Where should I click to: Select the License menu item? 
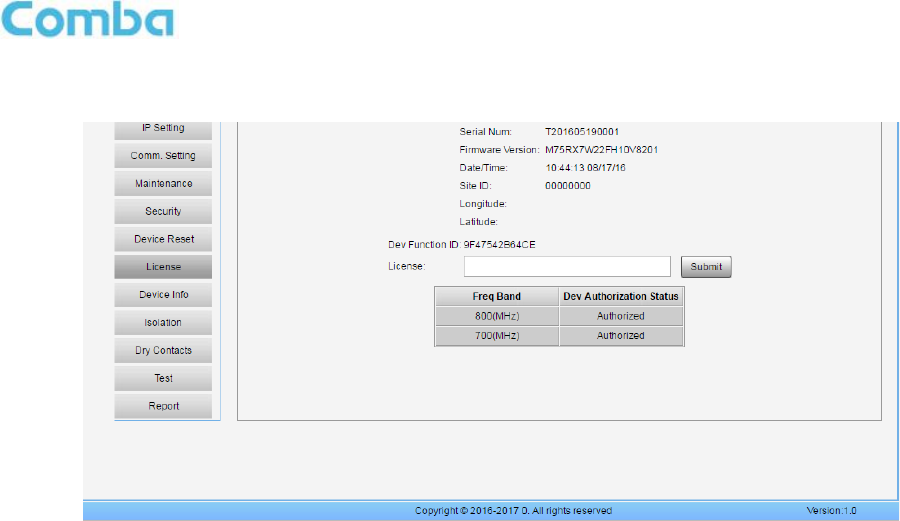coord(163,267)
